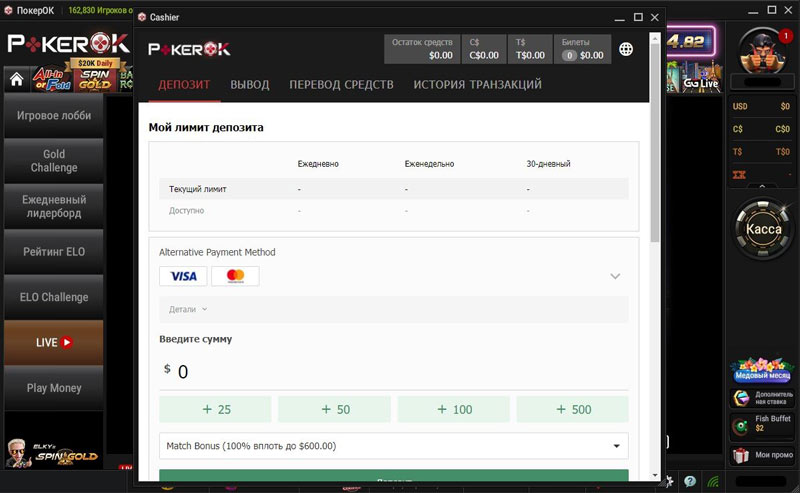Open the Match Bonus dropdown

click(x=393, y=446)
